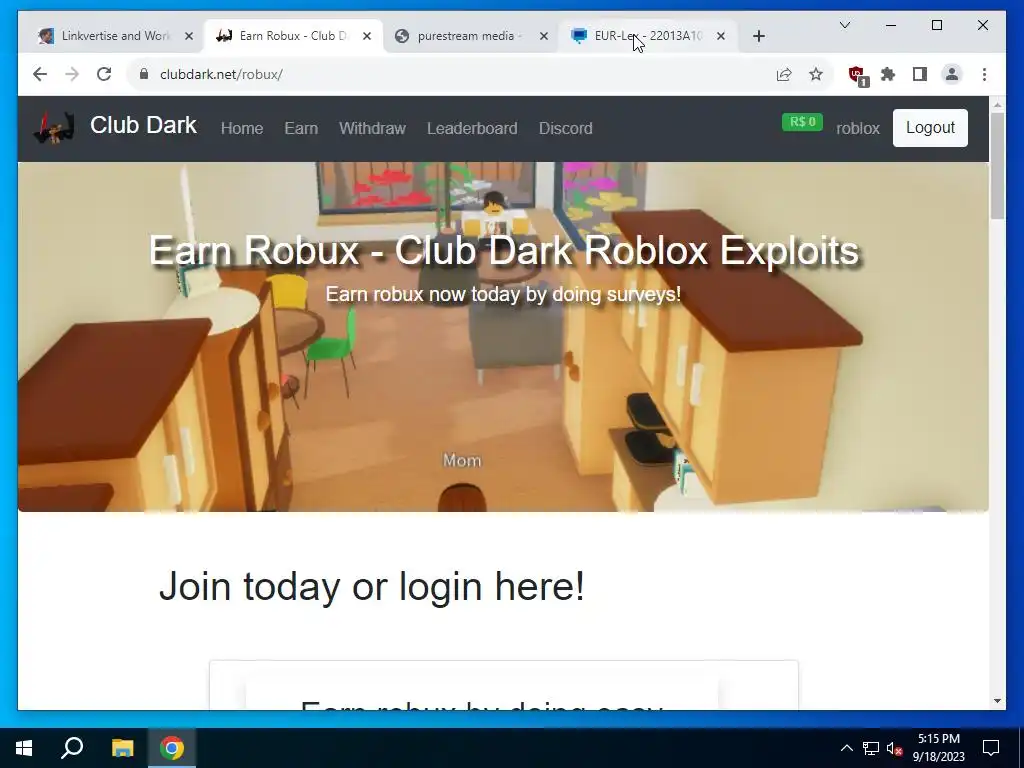The height and width of the screenshot is (768, 1024).
Task: Click the address bar URL field
Action: pos(457,74)
